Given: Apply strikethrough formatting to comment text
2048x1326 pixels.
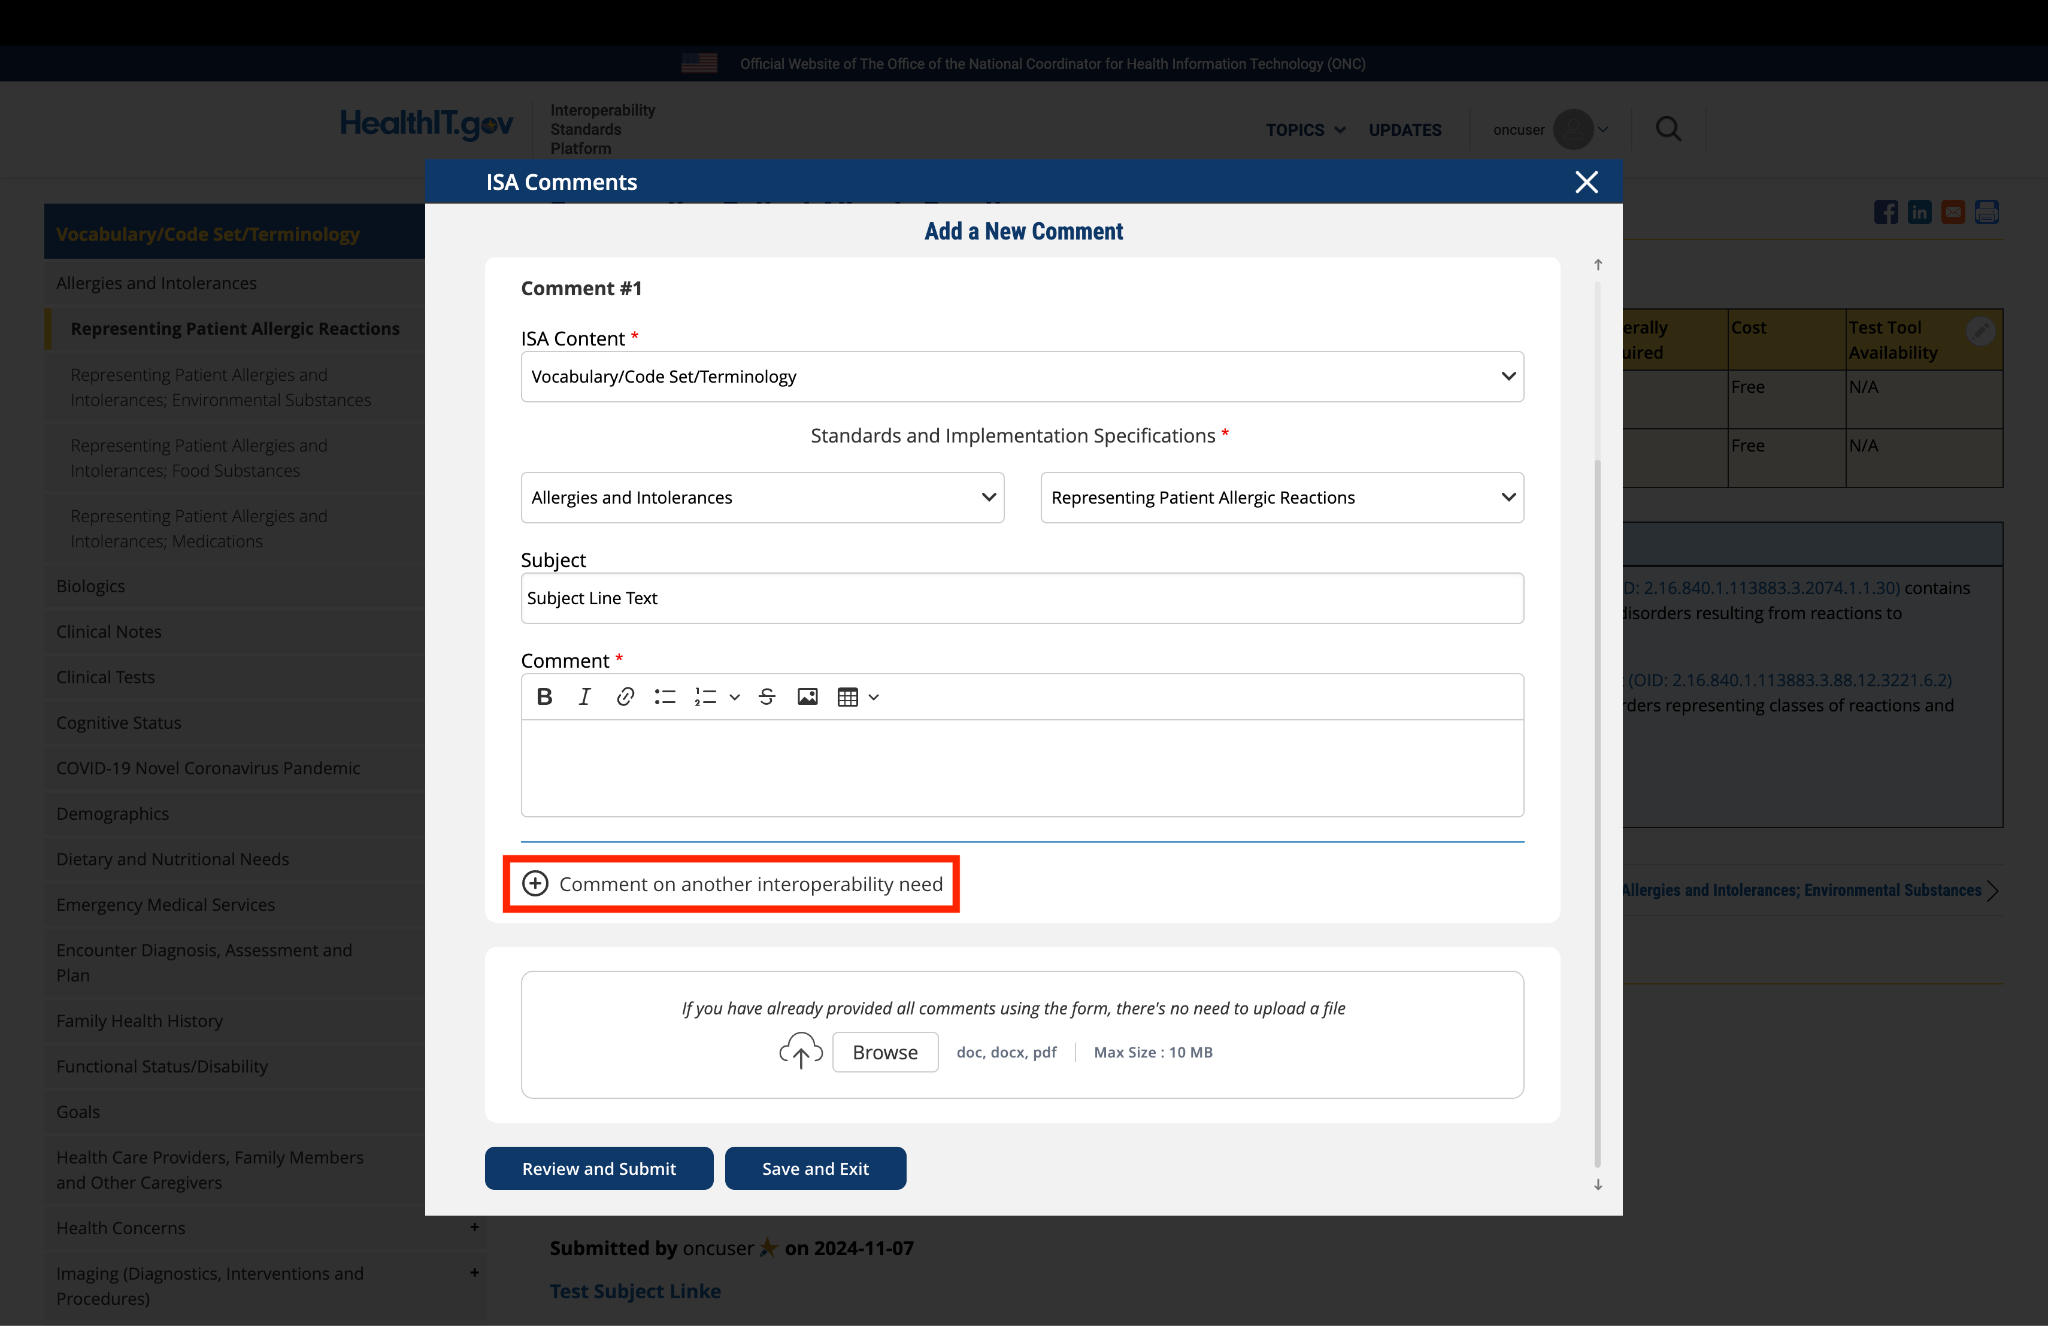Looking at the screenshot, I should point(767,697).
